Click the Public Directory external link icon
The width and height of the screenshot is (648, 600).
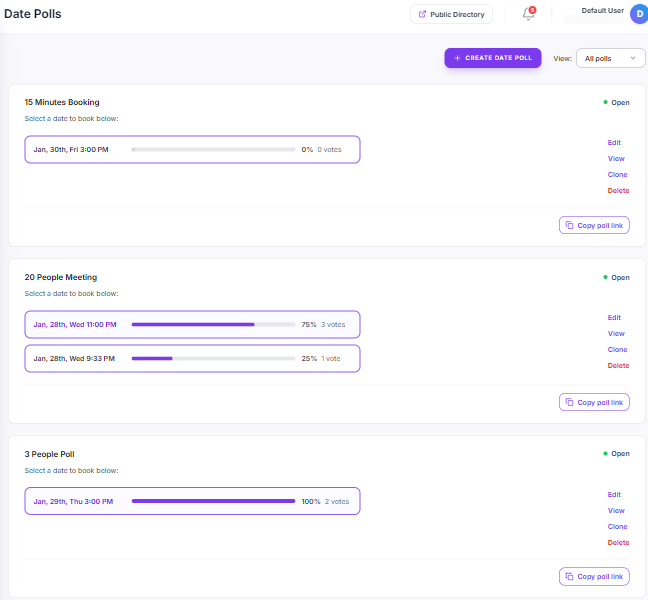(422, 14)
